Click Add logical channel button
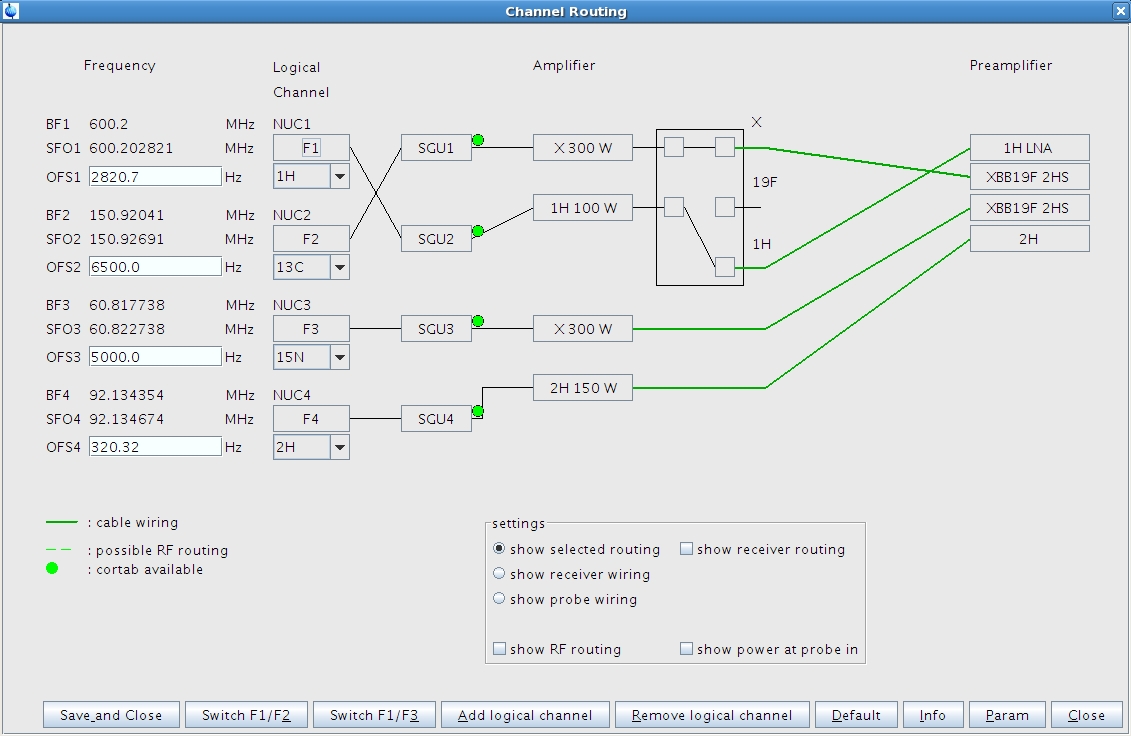Screen dimensions: 1131x736 525,715
